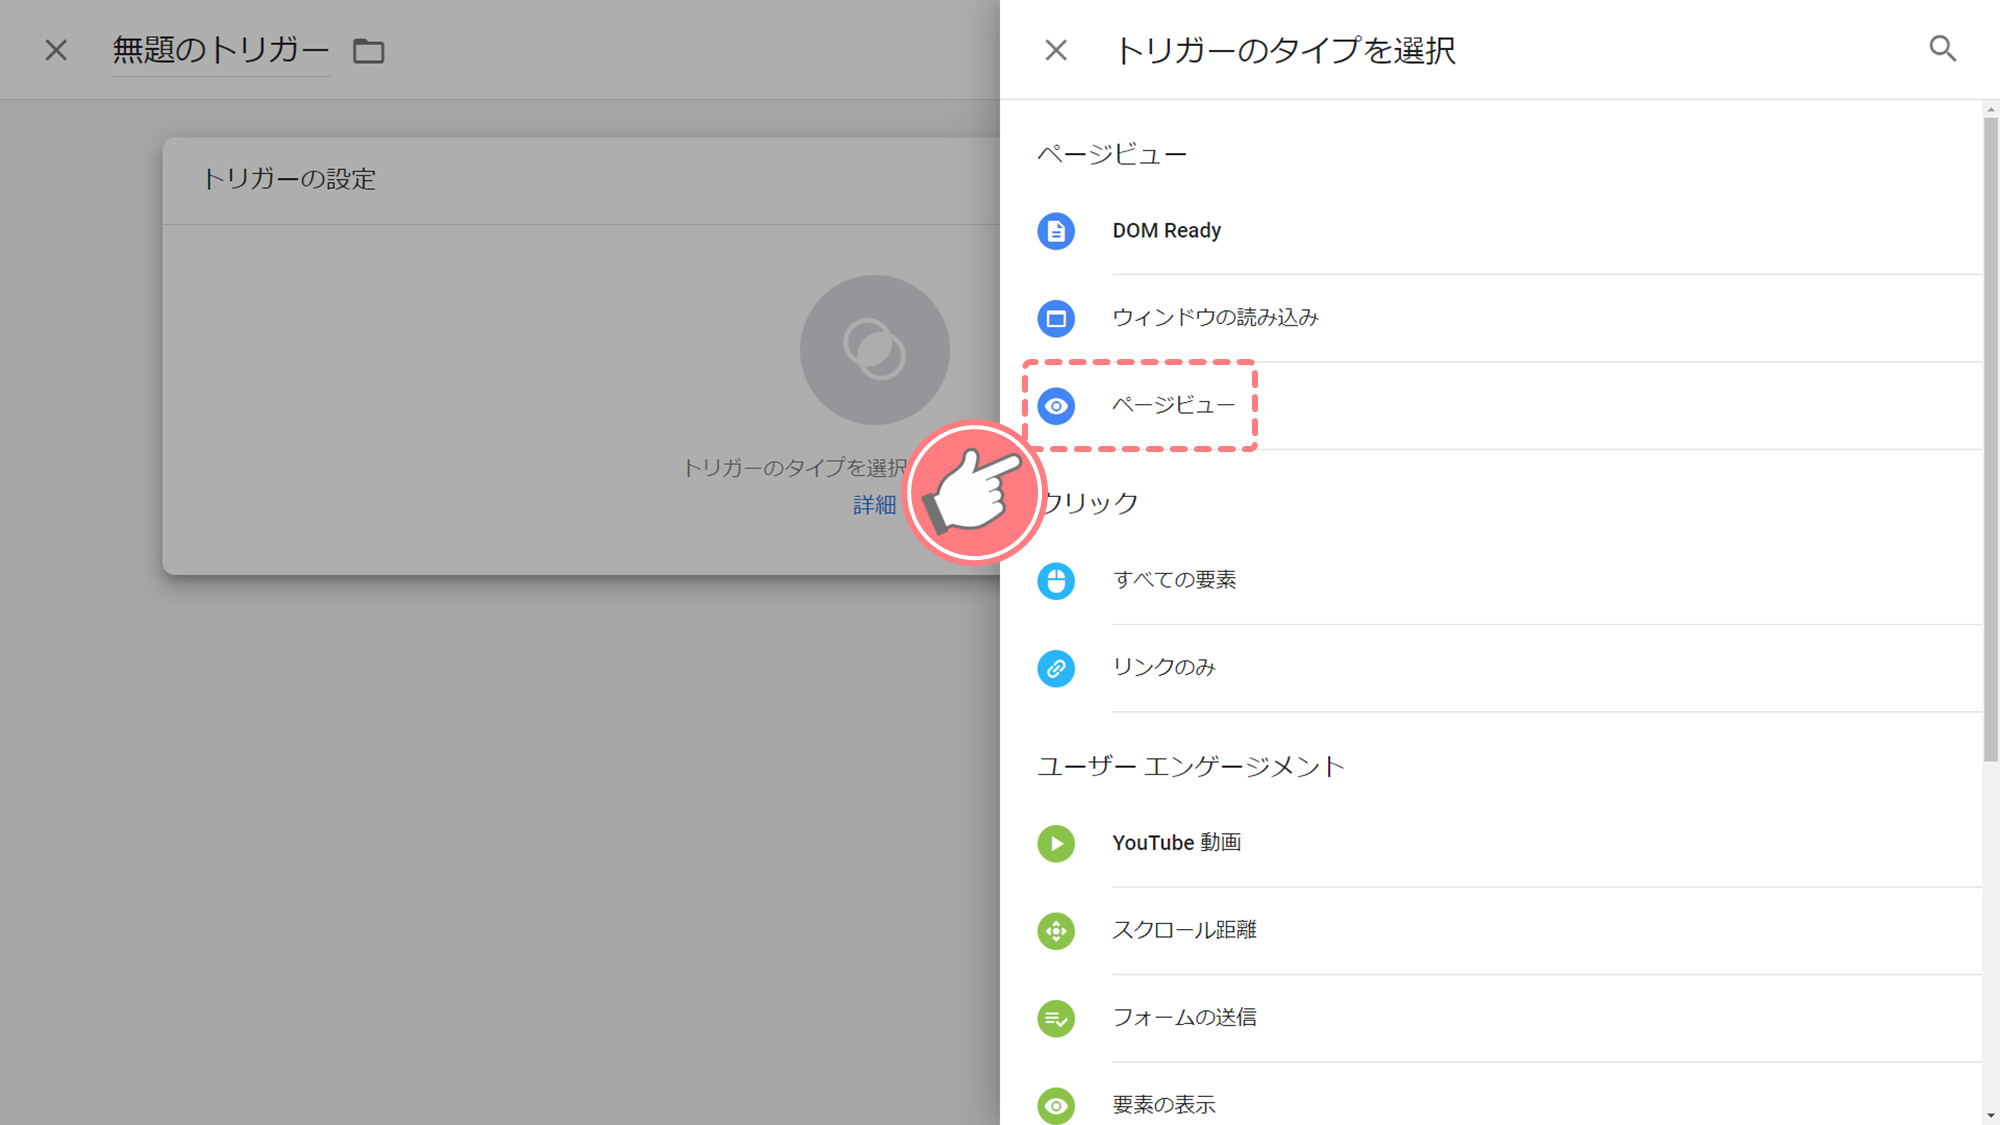Select the DOM Ready trigger type
2000x1125 pixels.
1509,231
